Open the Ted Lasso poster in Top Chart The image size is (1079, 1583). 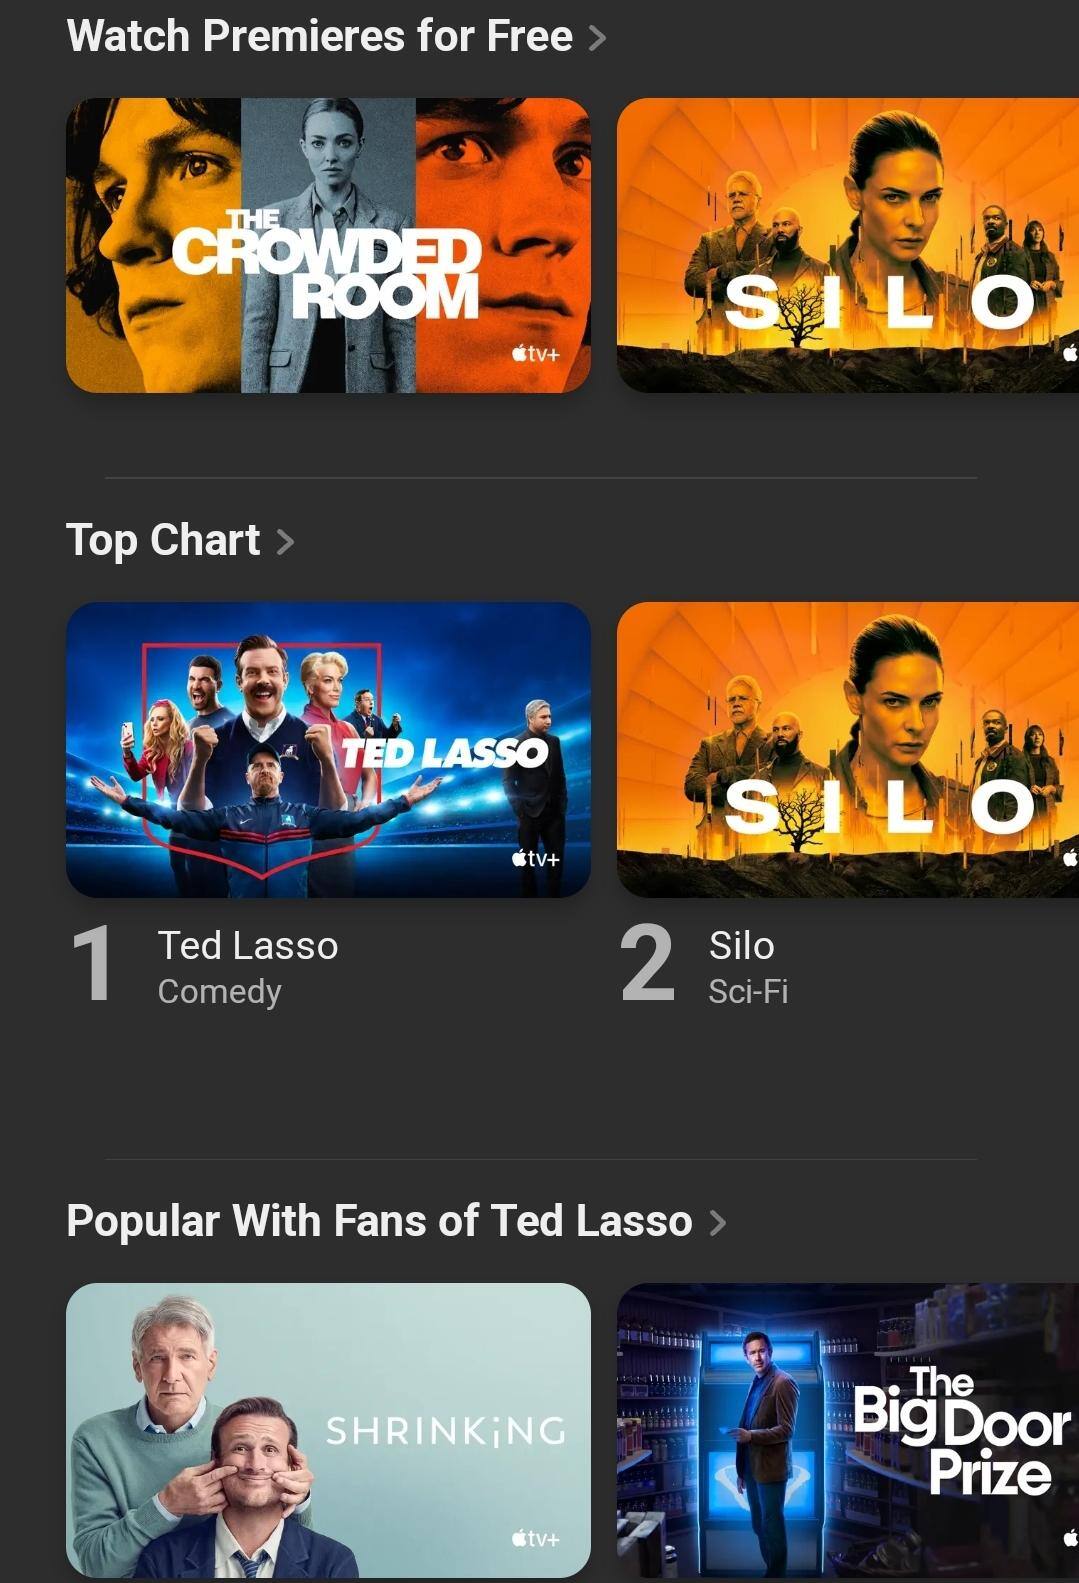[328, 749]
